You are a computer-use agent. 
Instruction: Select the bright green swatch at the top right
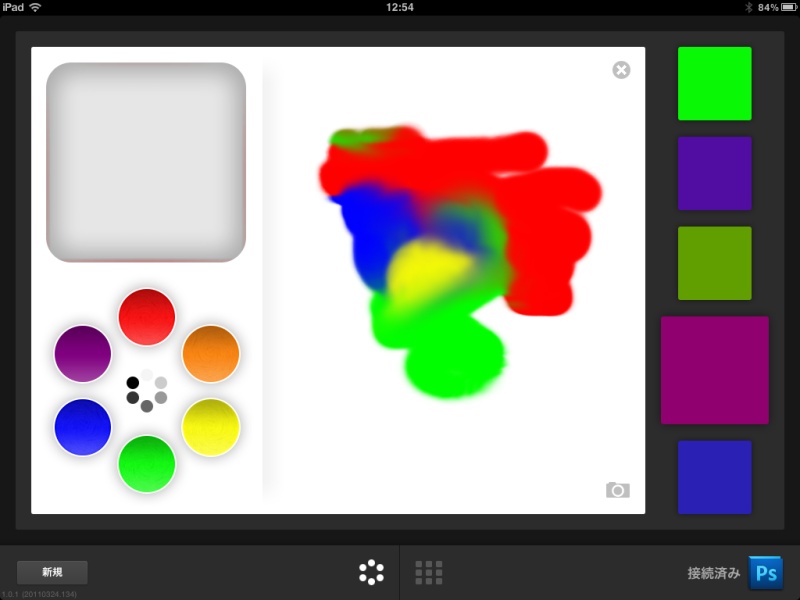[715, 83]
